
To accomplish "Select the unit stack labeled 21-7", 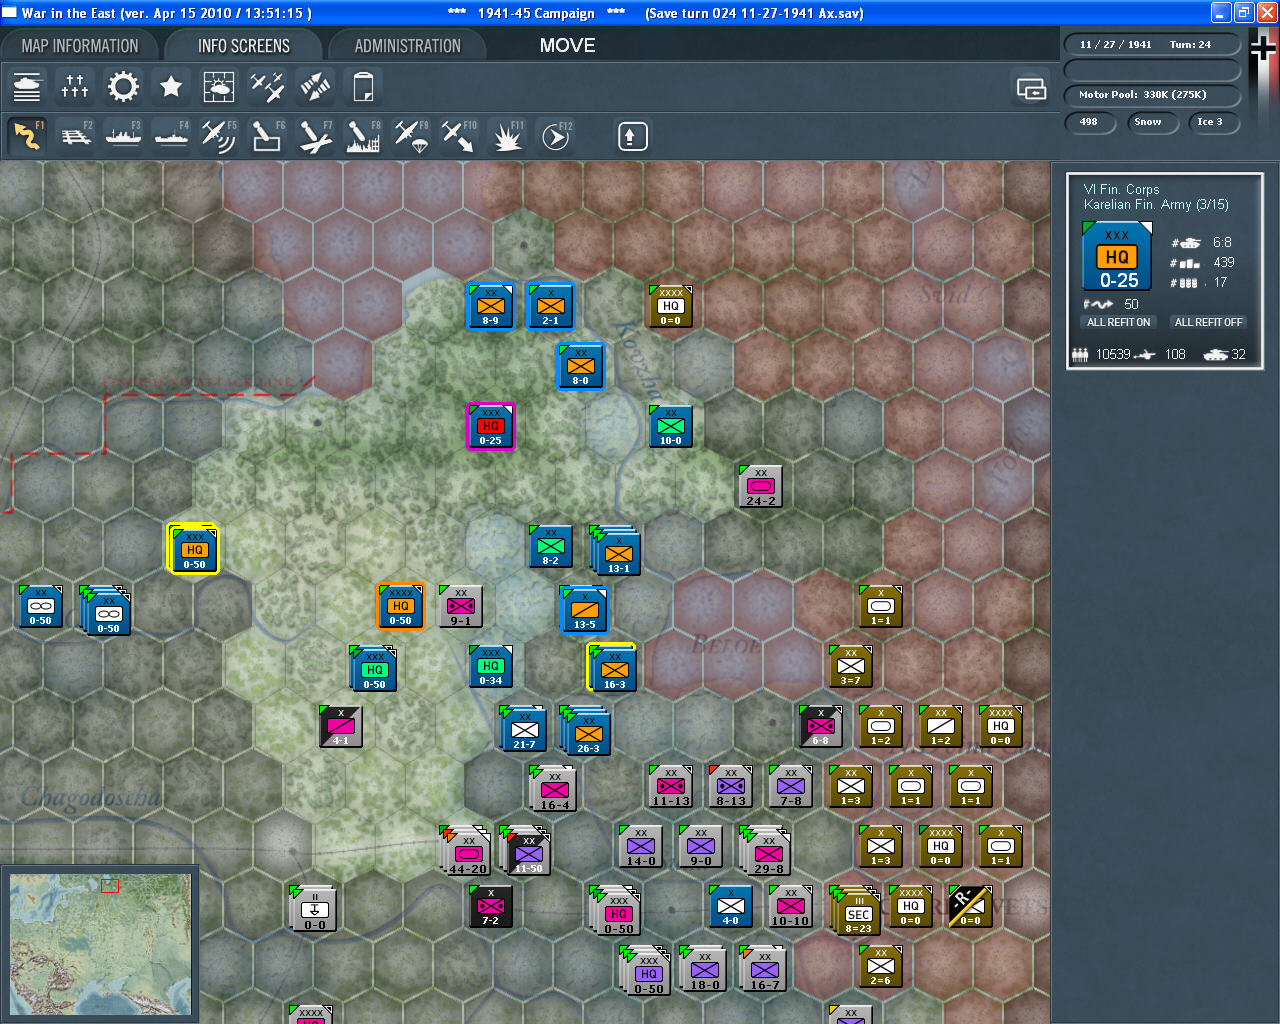I will [x=524, y=728].
